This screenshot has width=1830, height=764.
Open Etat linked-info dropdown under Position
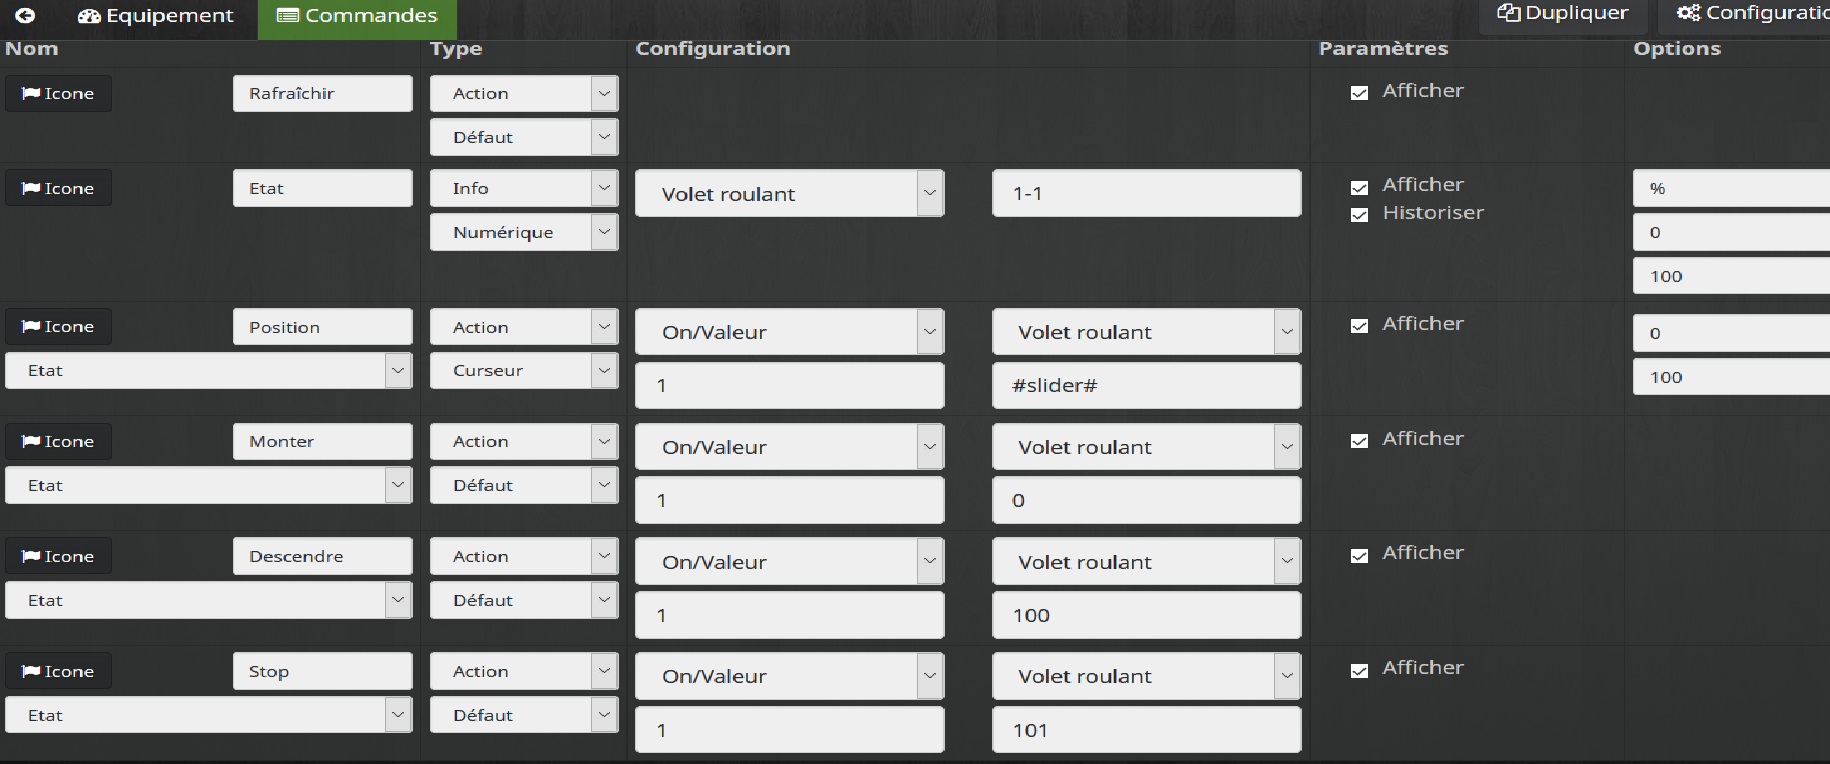coord(208,370)
